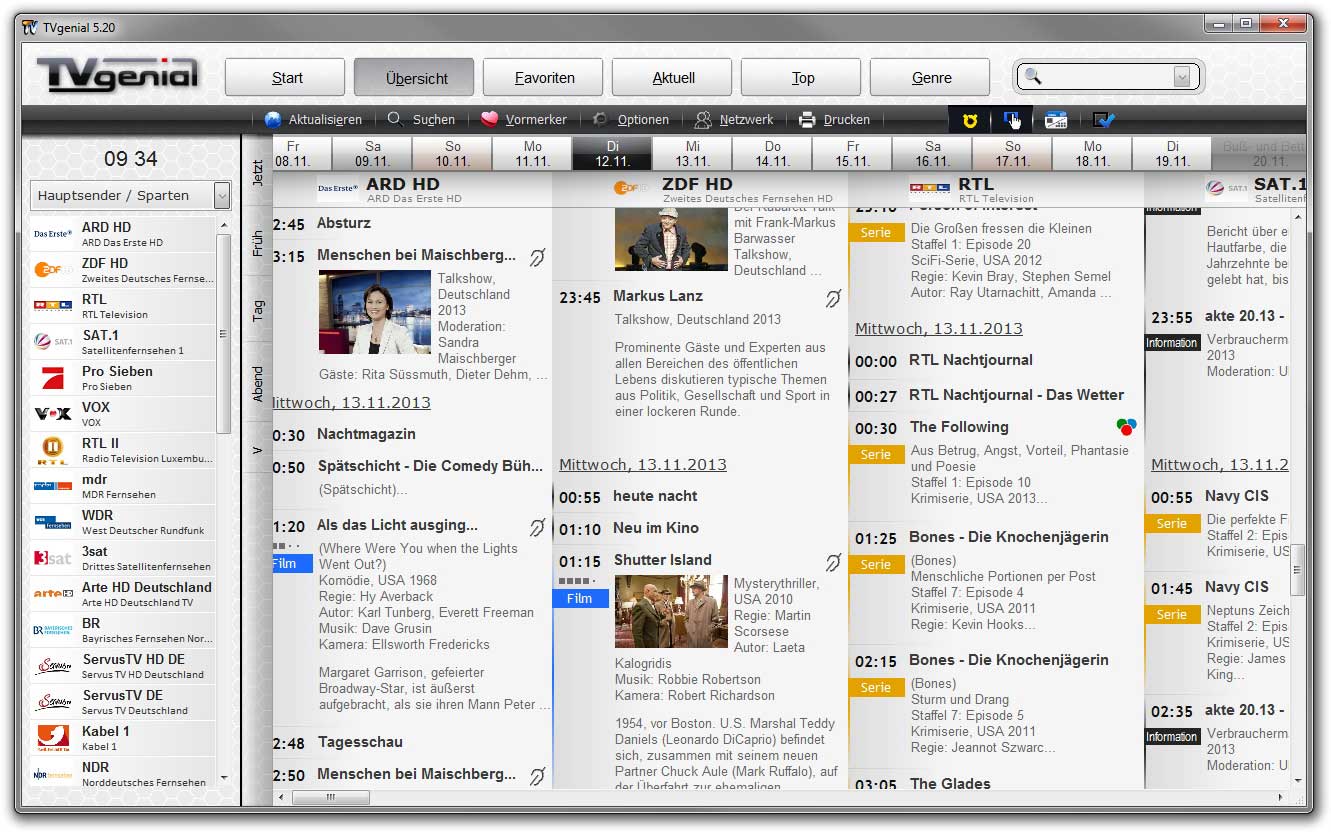Screen dimensions: 1331x832
Task: Select the Sa 16.11. date tab
Action: 930,153
